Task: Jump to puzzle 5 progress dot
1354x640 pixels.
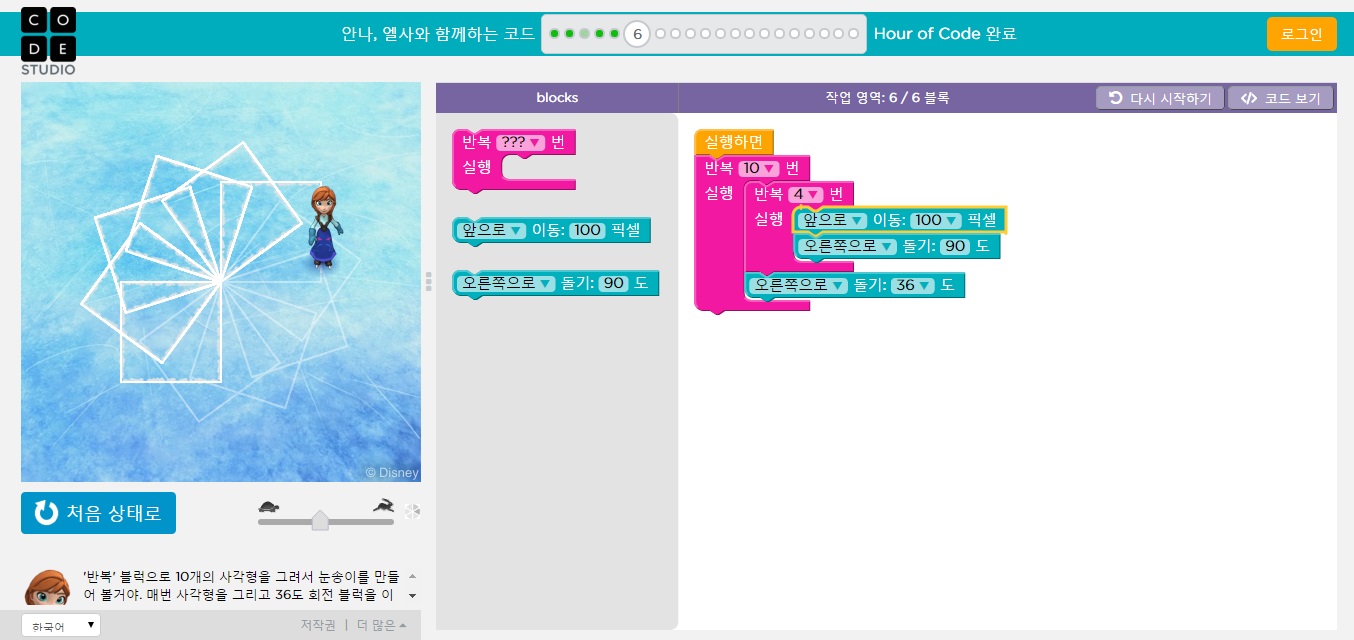Action: point(614,34)
